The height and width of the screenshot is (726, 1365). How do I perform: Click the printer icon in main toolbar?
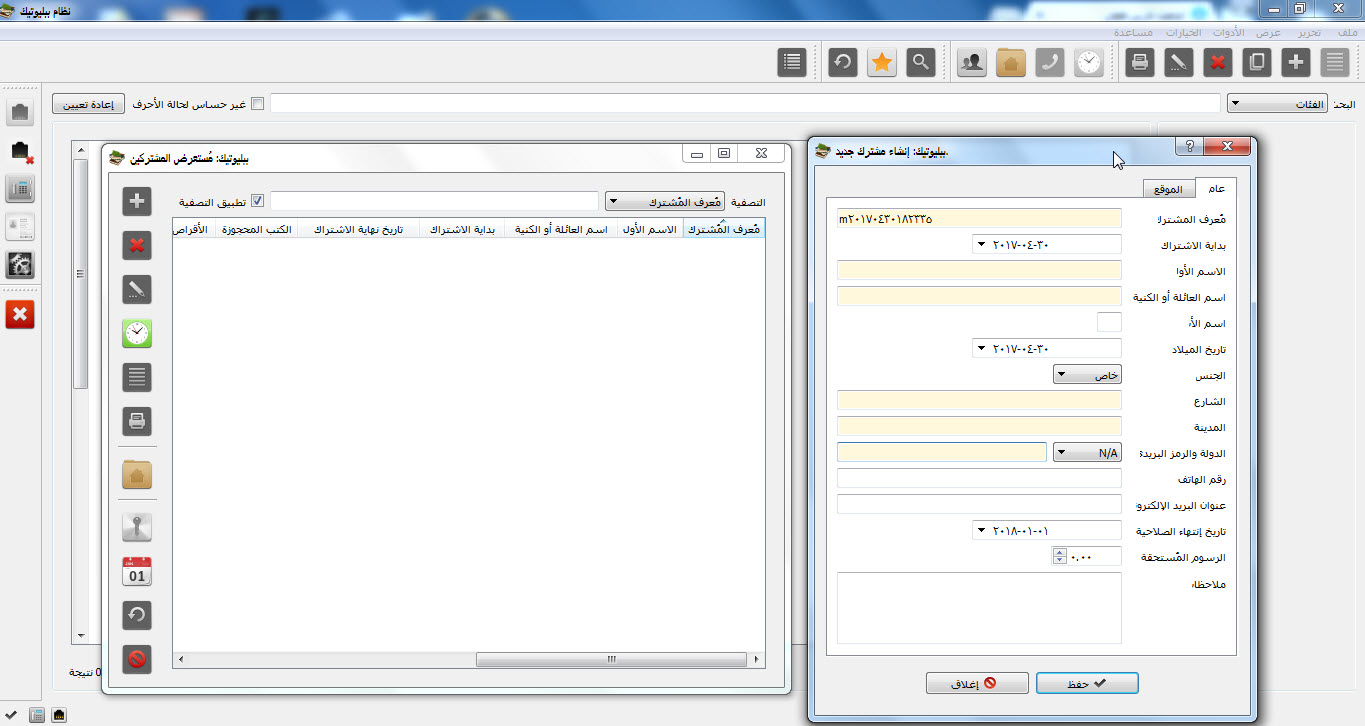(1139, 62)
